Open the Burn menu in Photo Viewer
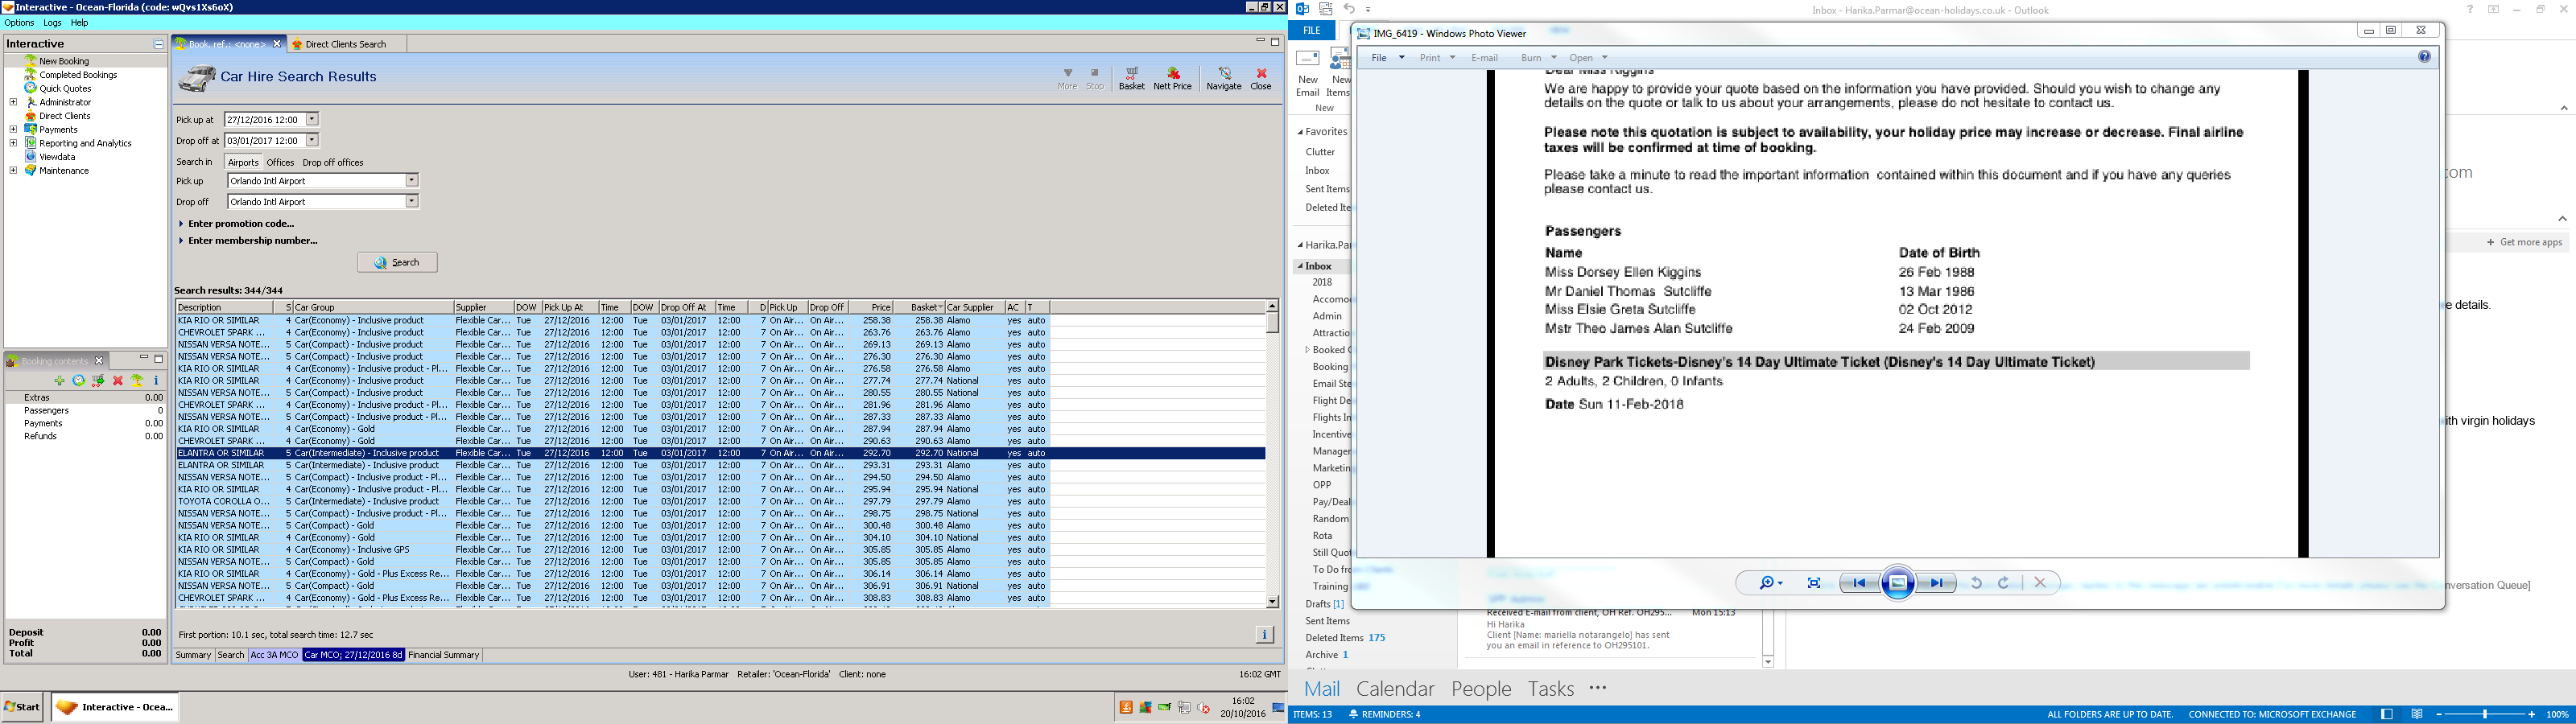This screenshot has height=724, width=2576. 1539,58
